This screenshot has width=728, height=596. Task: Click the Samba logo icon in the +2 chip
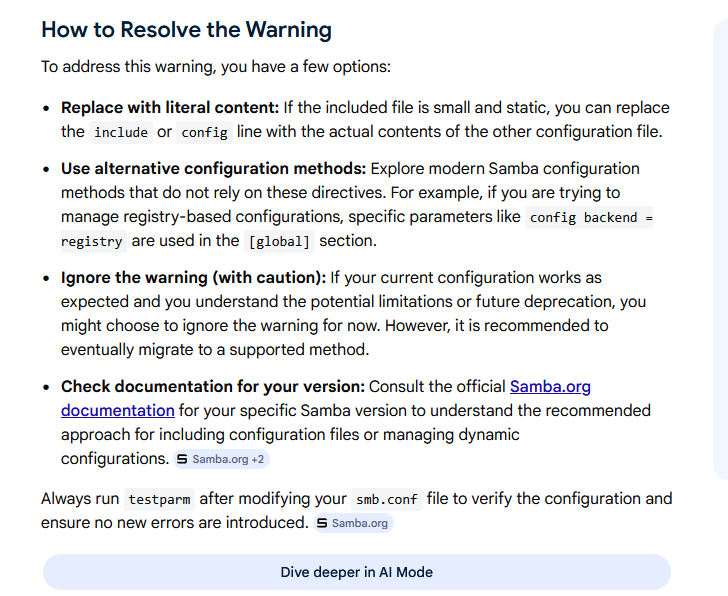182,459
